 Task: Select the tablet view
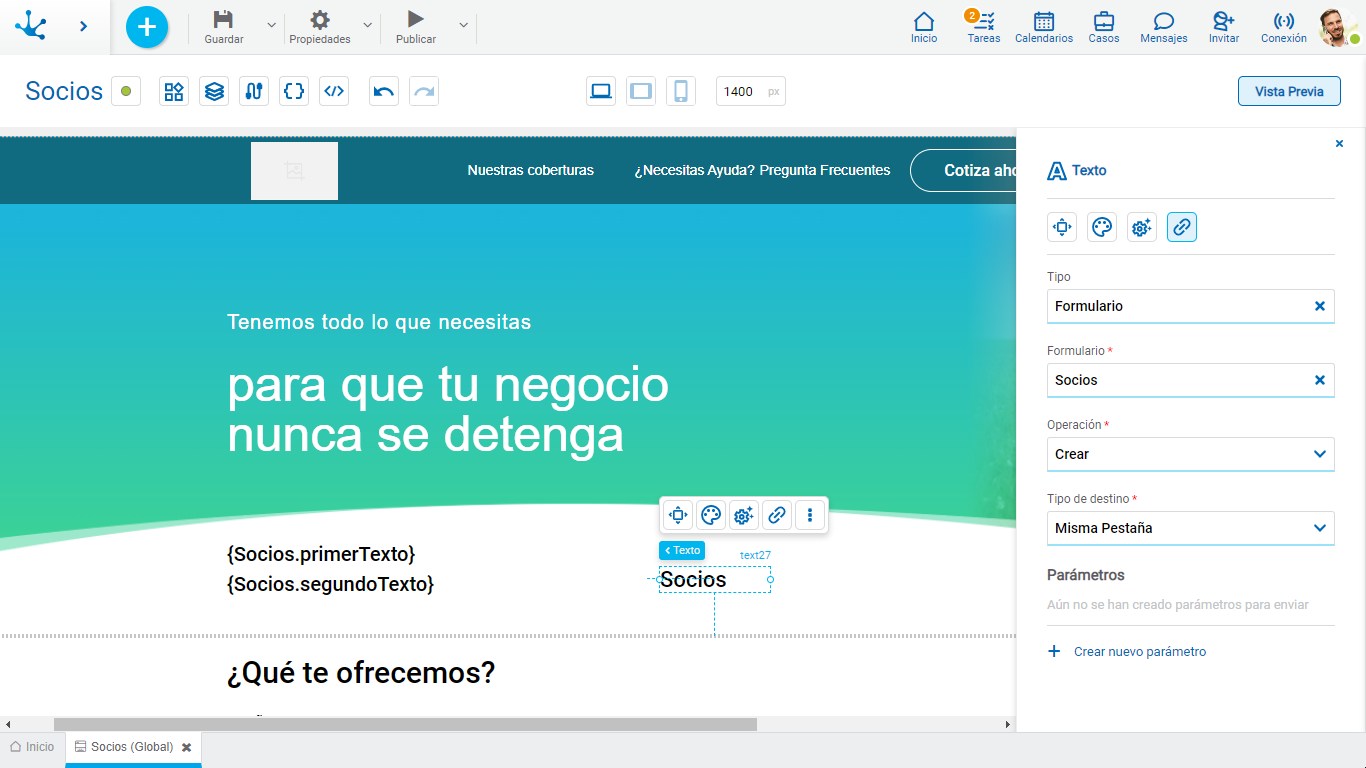pyautogui.click(x=641, y=91)
